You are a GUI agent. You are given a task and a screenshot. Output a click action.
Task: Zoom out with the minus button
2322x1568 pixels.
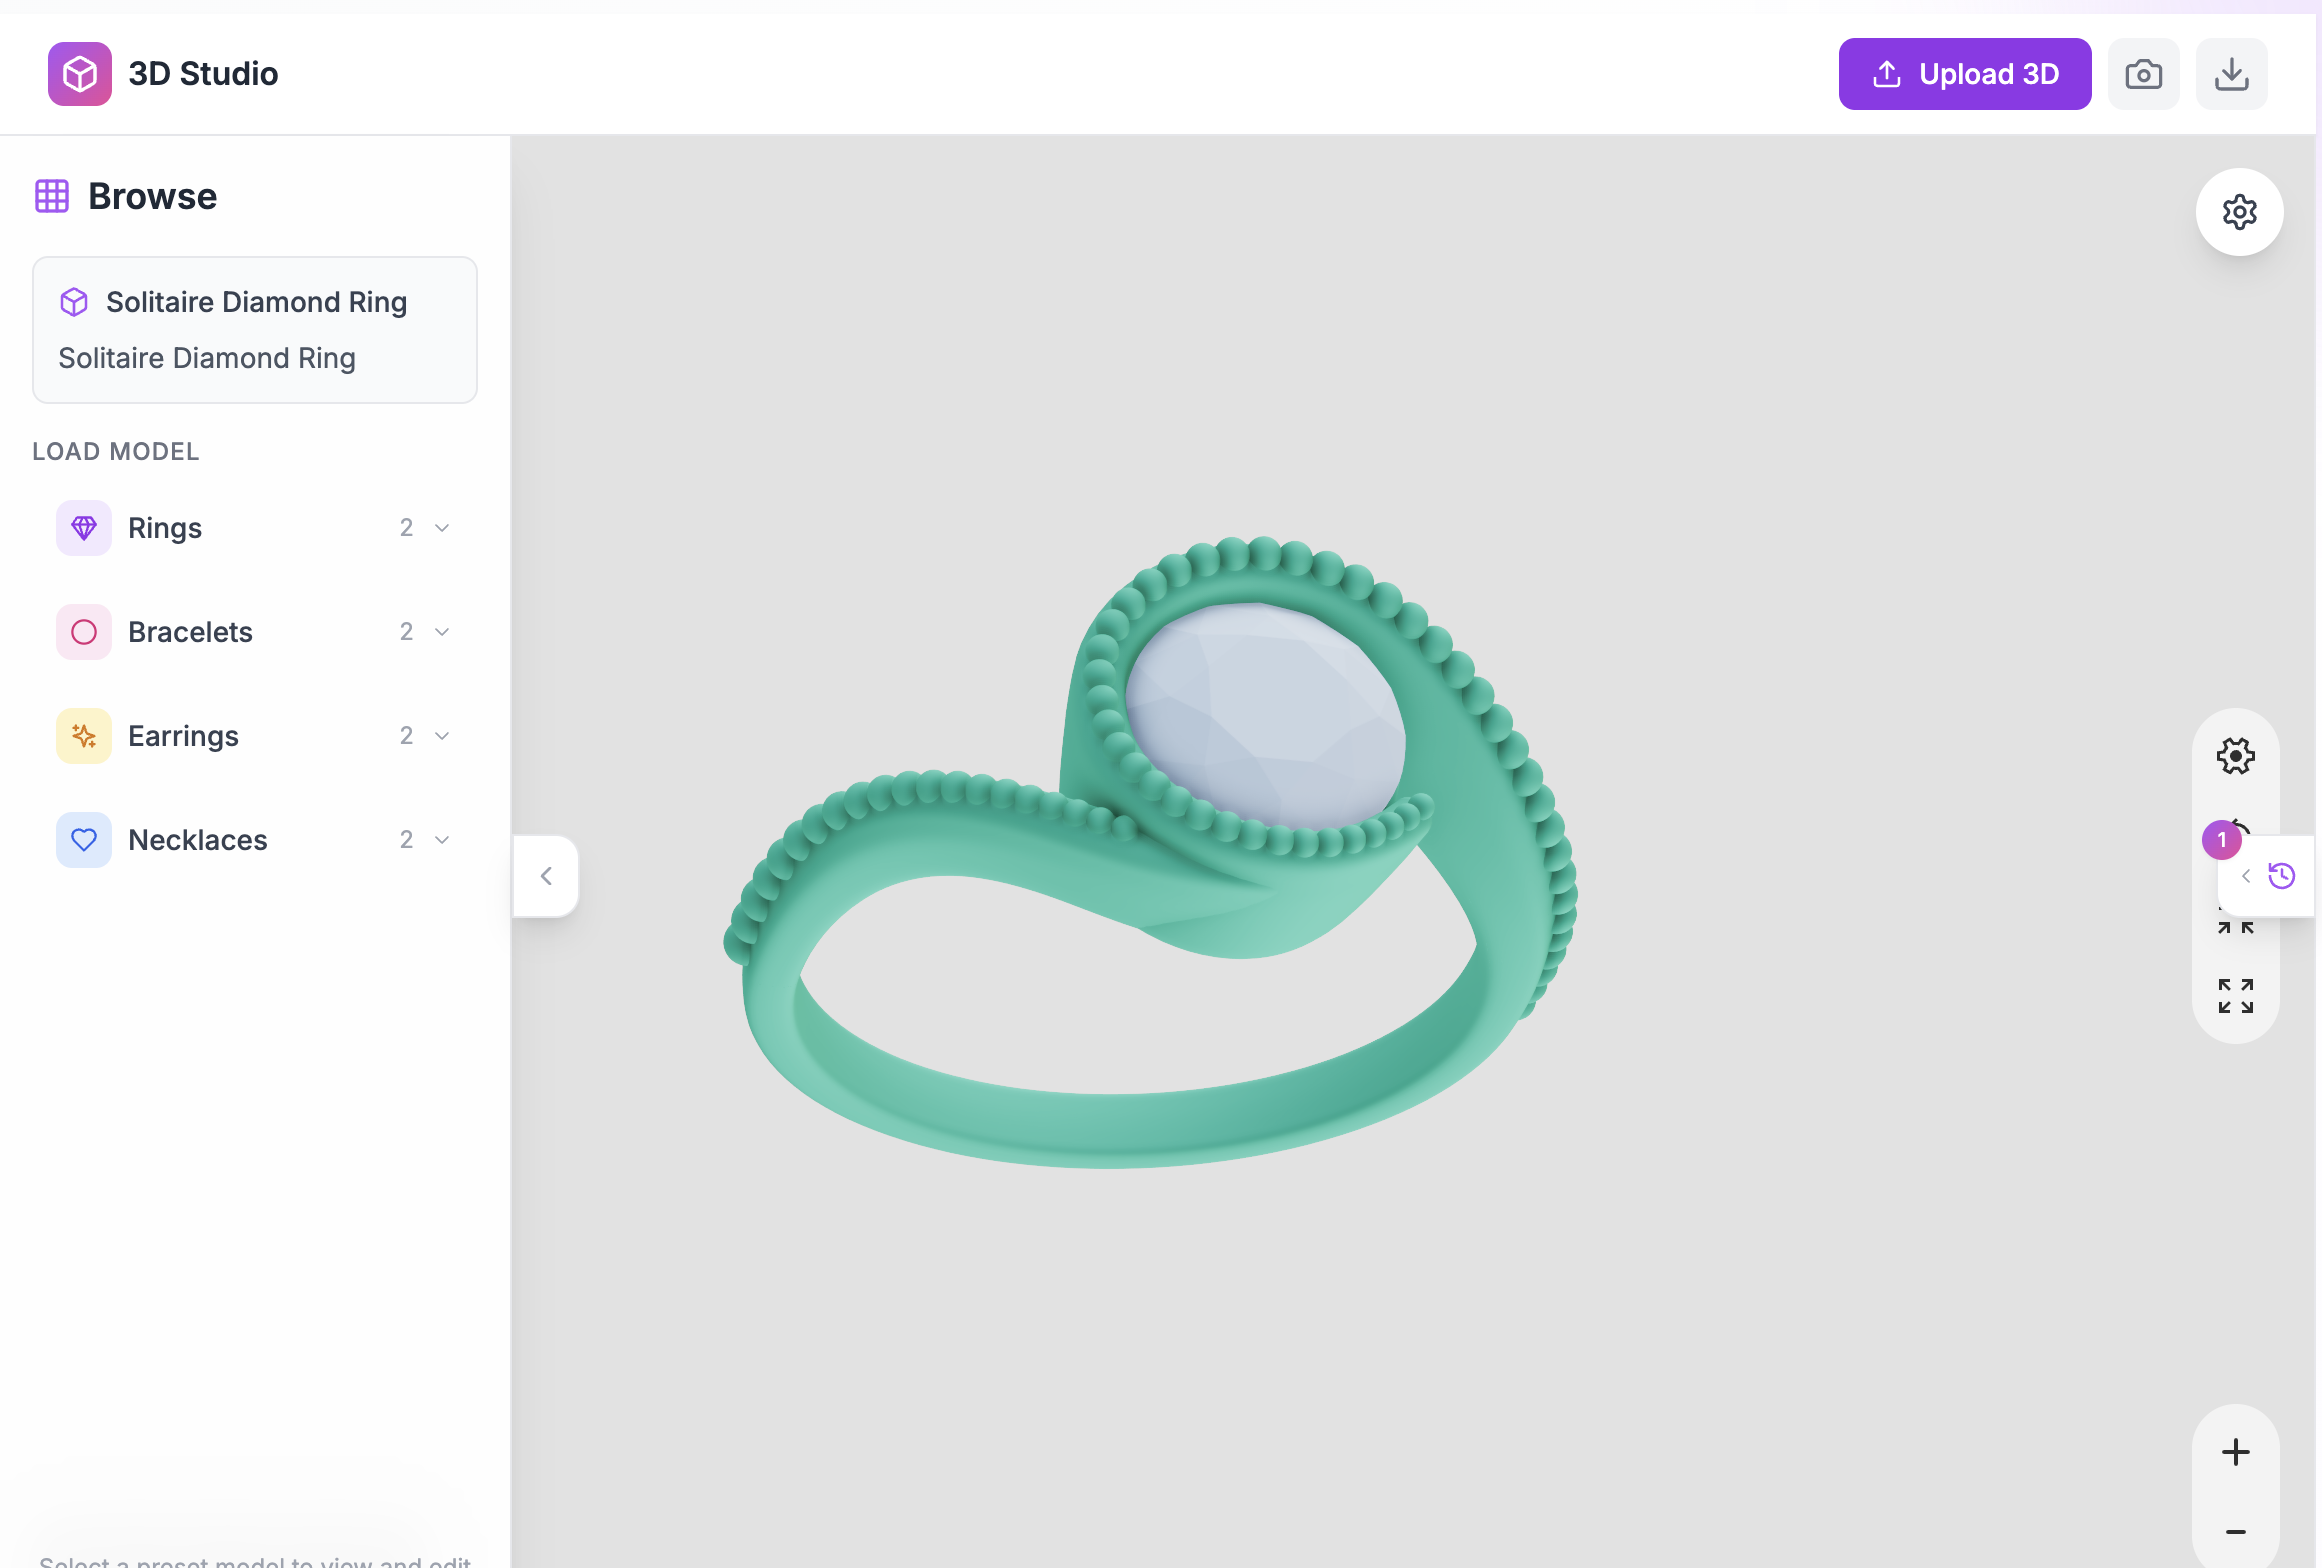(x=2236, y=1532)
